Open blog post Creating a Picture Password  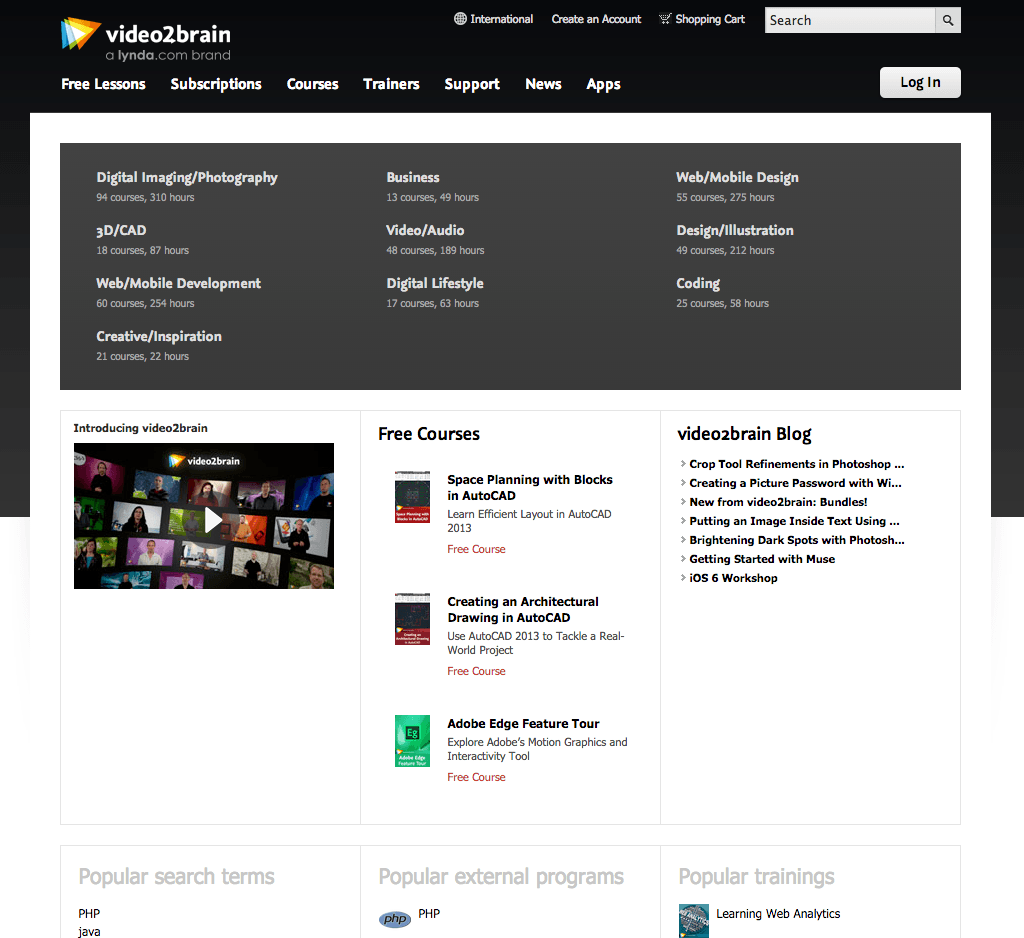[x=795, y=483]
